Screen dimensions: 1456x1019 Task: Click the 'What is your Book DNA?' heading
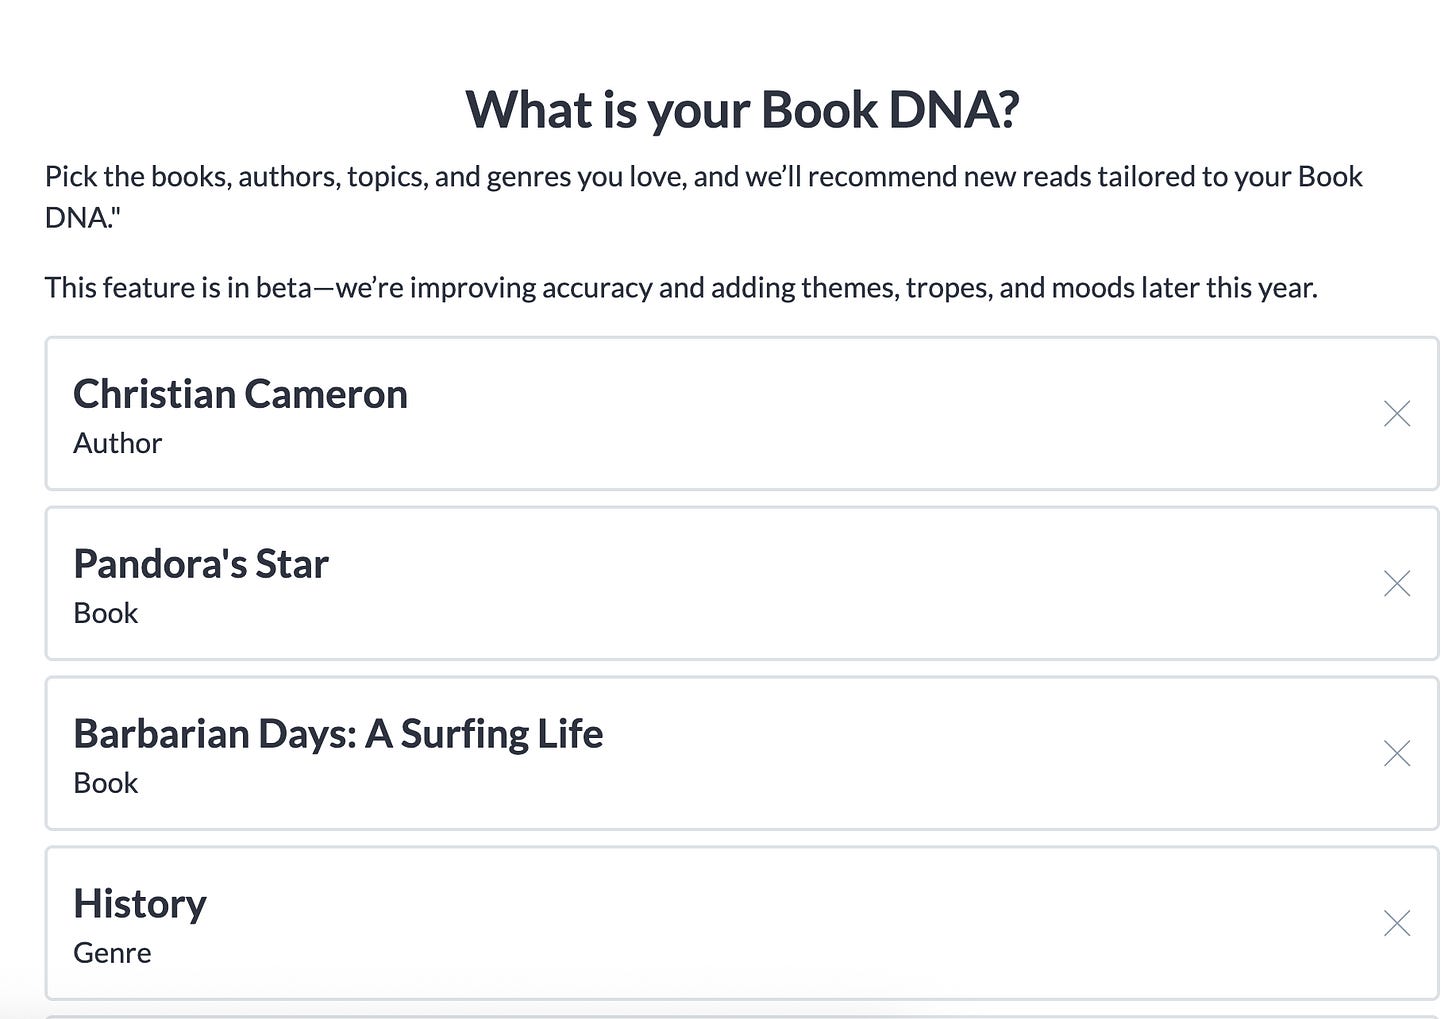pyautogui.click(x=742, y=109)
